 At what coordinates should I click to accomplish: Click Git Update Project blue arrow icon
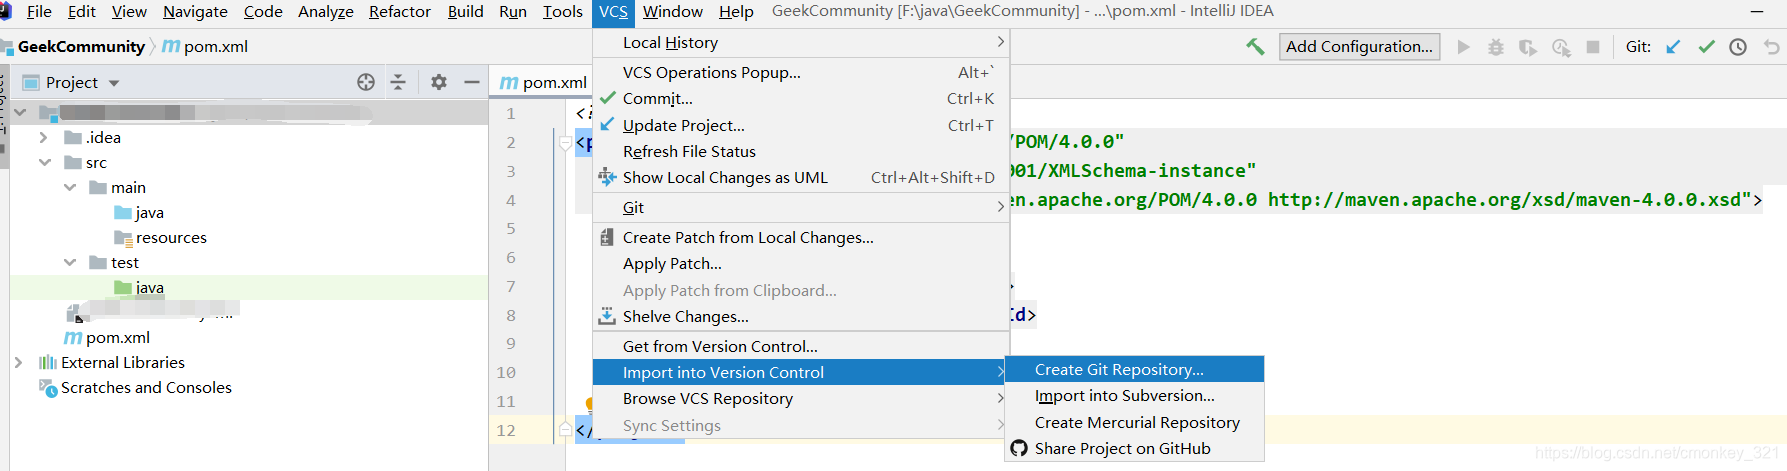(x=1673, y=47)
